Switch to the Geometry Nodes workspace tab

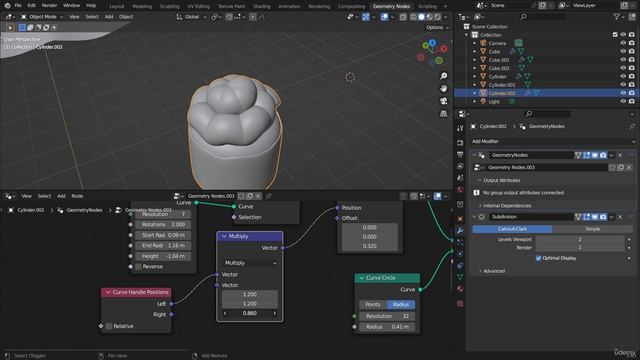coord(391,6)
